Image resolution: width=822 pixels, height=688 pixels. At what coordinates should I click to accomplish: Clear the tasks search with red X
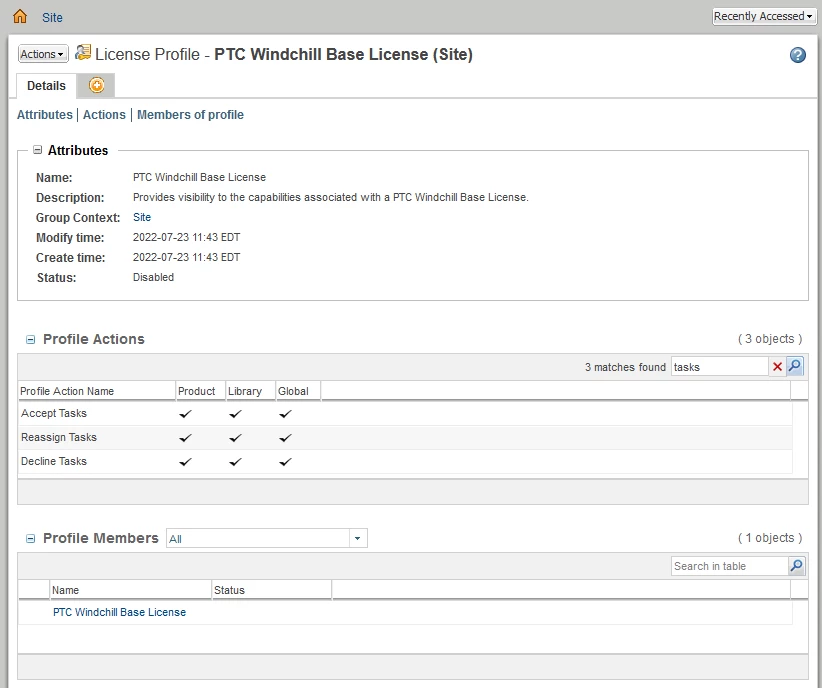(777, 367)
